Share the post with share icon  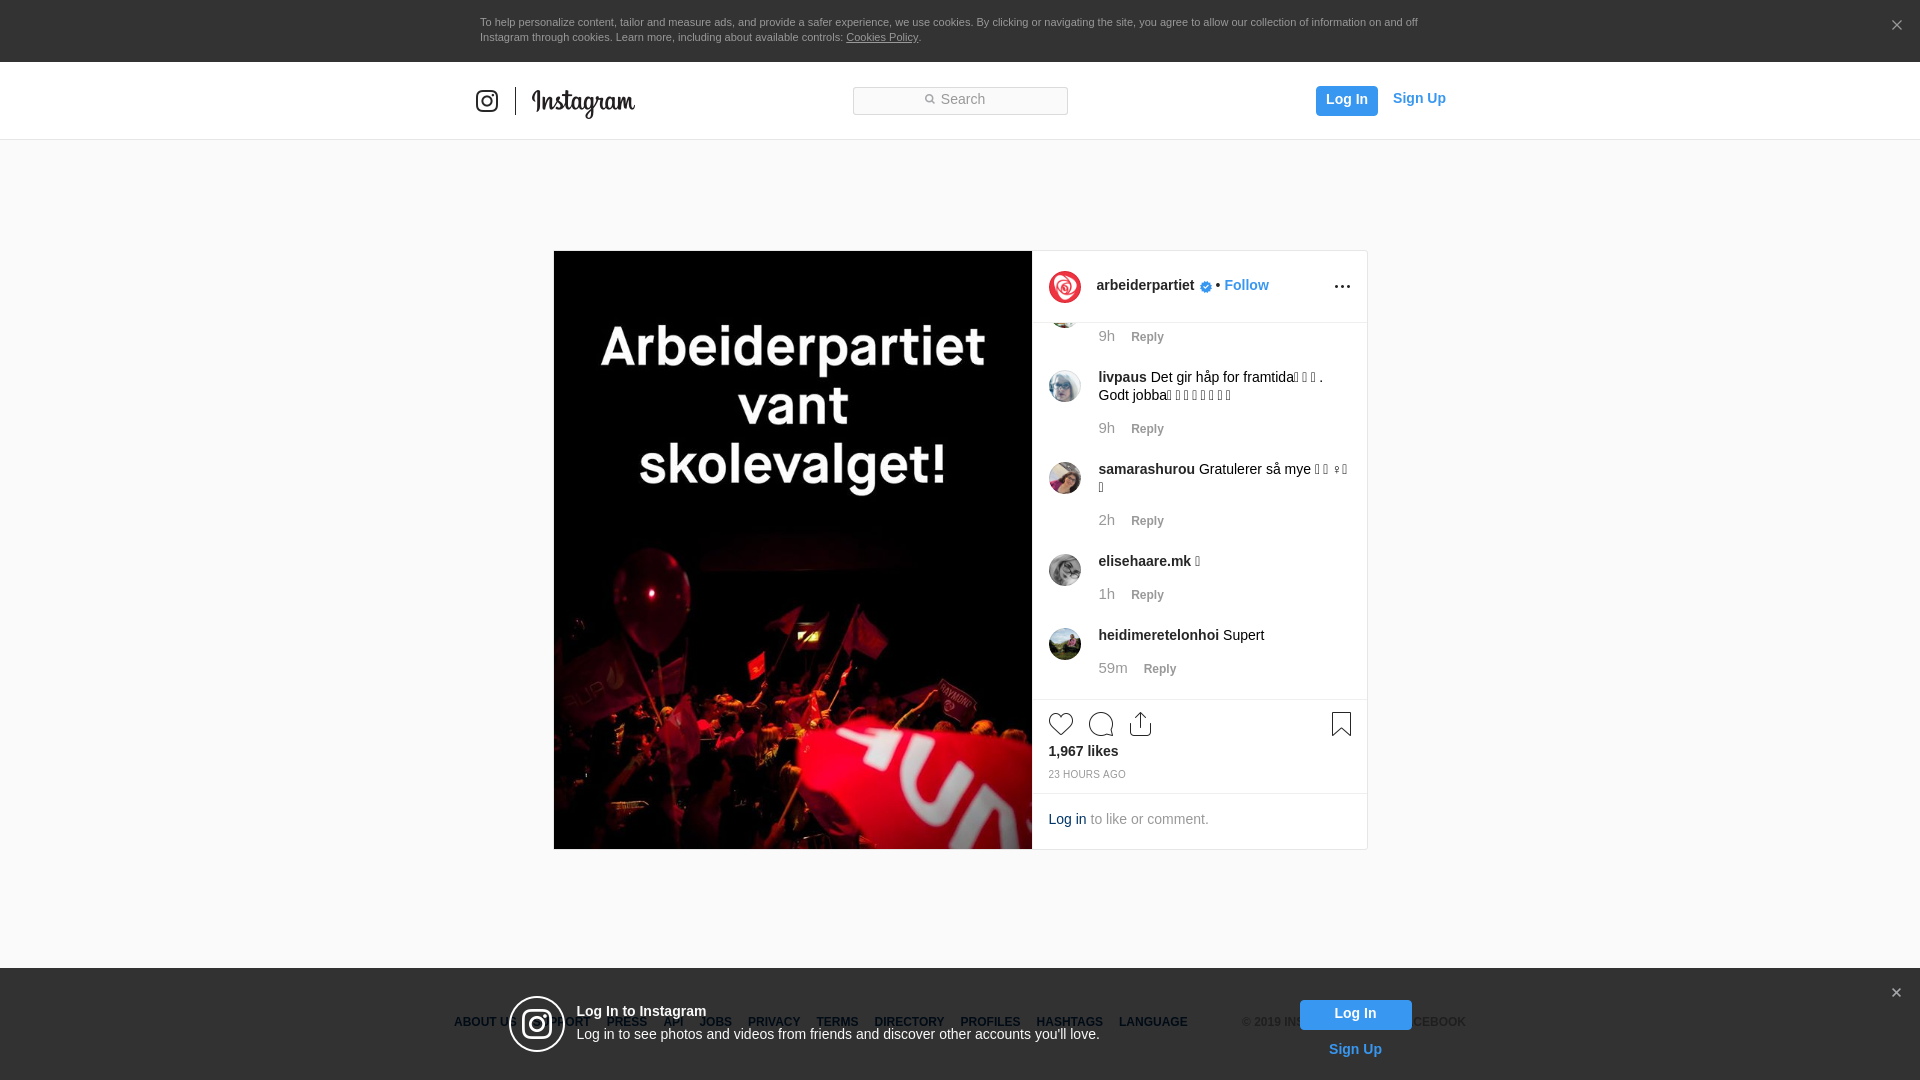(1141, 724)
